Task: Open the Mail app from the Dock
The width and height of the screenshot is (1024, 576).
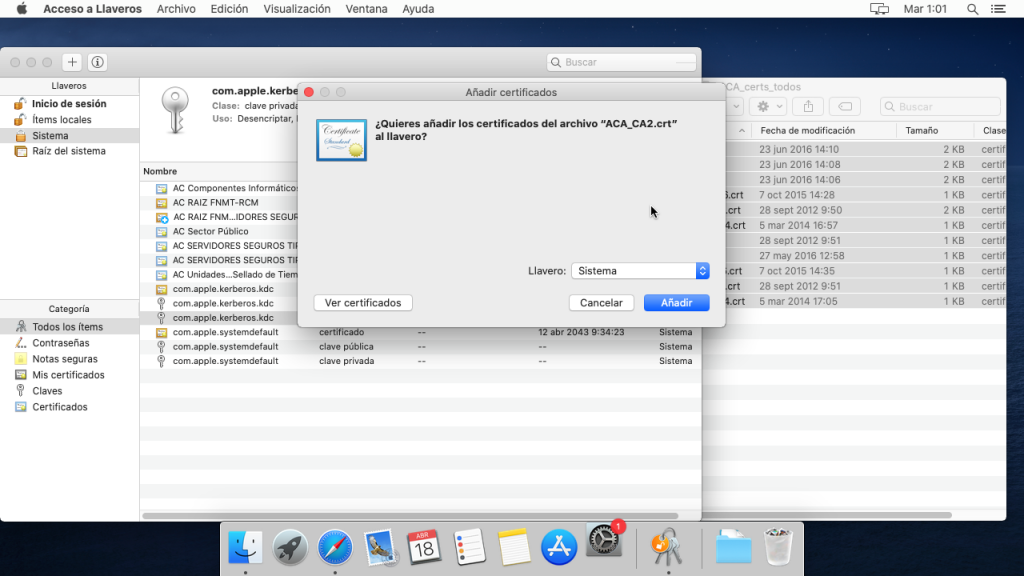Action: pyautogui.click(x=379, y=547)
